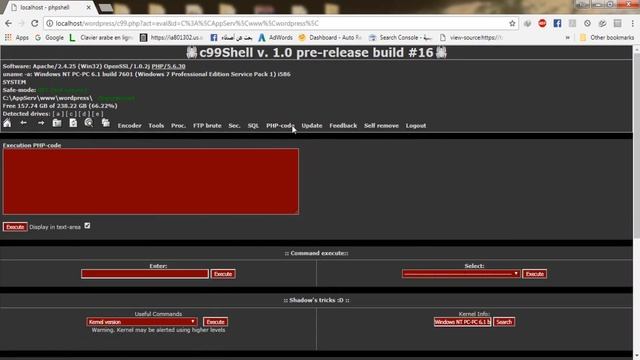Screen dimensions: 640x360
Task: Open a new Chrome tab
Action: click(105, 7)
